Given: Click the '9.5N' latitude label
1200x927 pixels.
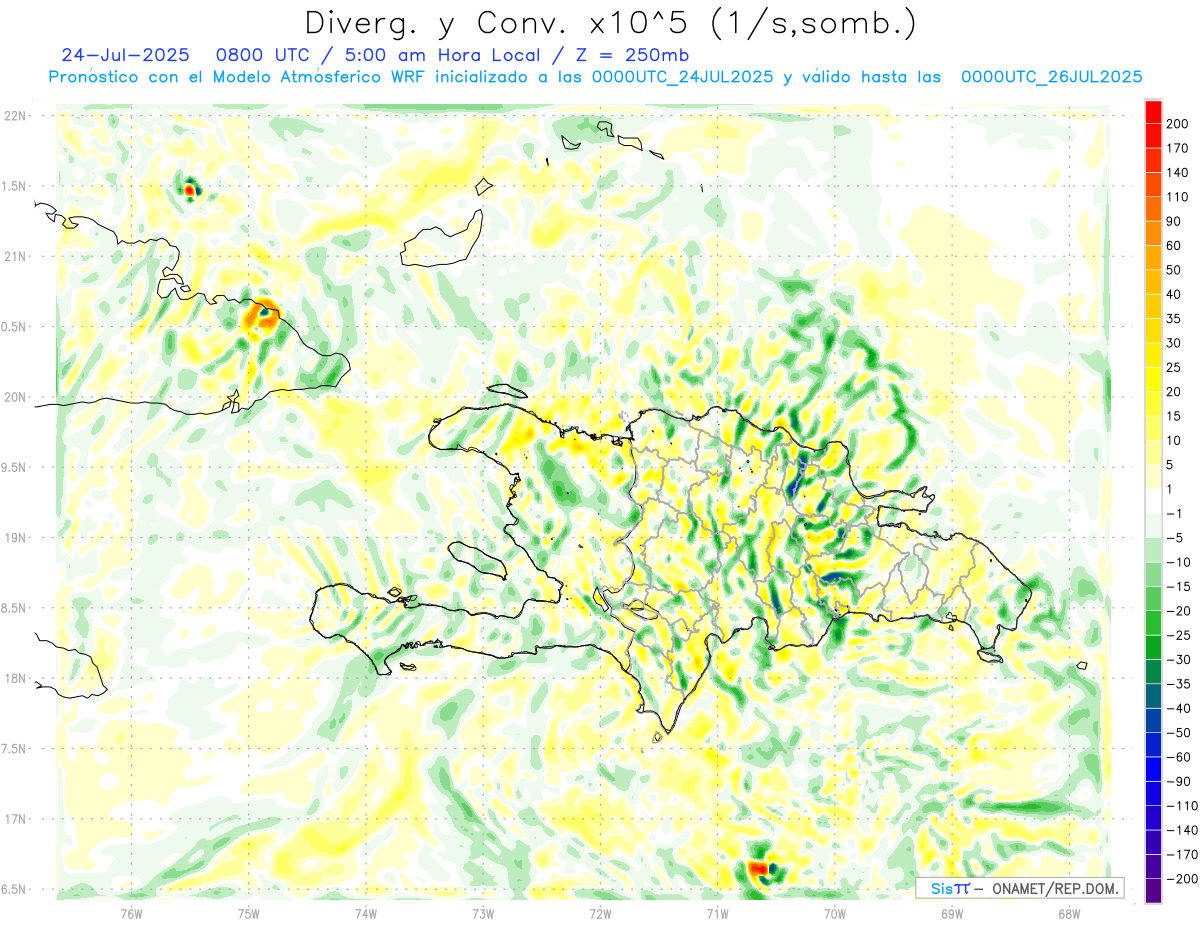Looking at the screenshot, I should pos(14,468).
